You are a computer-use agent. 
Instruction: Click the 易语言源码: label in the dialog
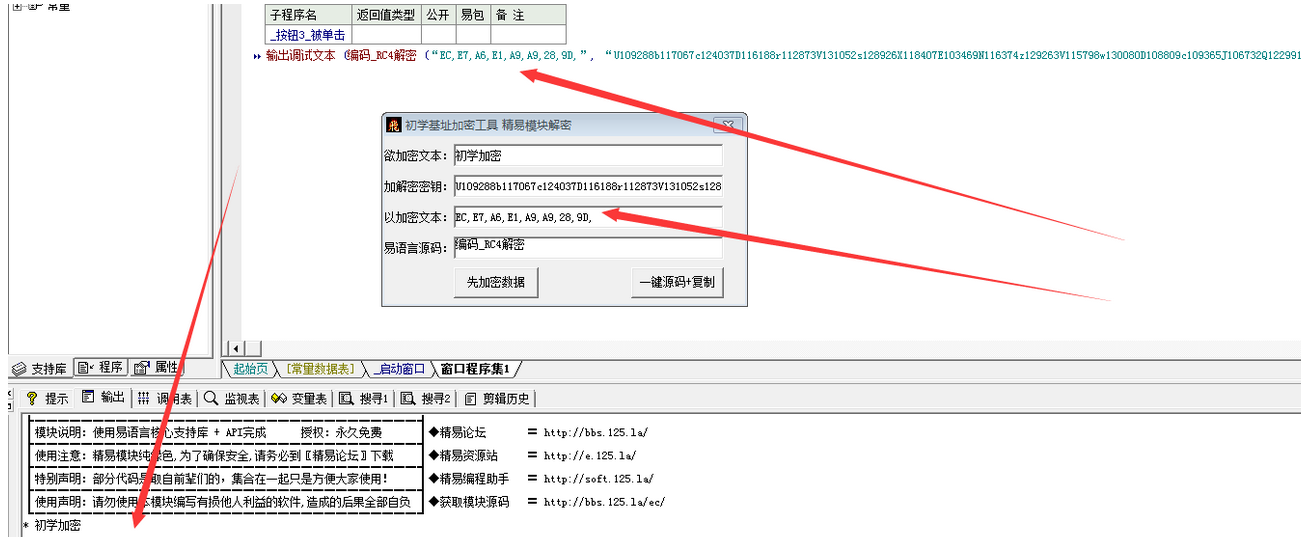[x=417, y=247]
